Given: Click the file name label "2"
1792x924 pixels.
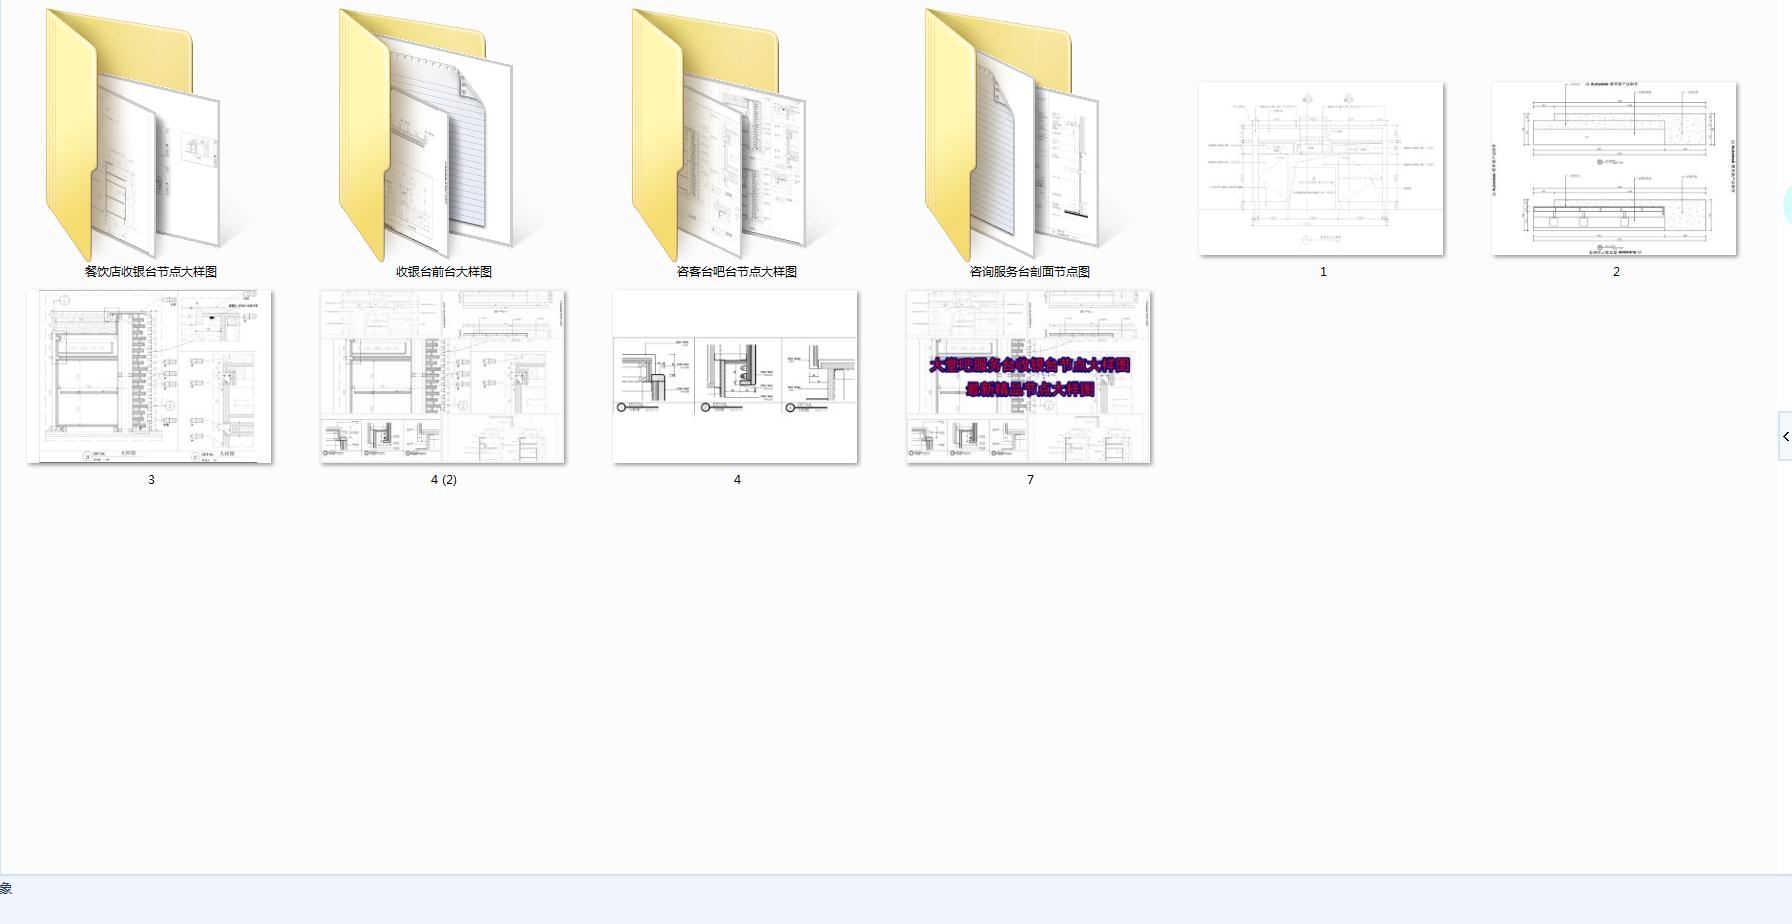Looking at the screenshot, I should pyautogui.click(x=1616, y=272).
